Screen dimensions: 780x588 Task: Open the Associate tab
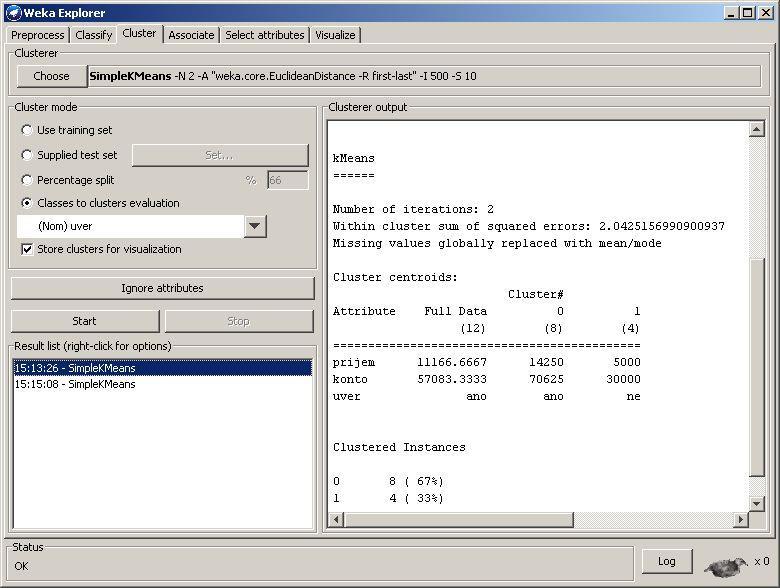[192, 35]
